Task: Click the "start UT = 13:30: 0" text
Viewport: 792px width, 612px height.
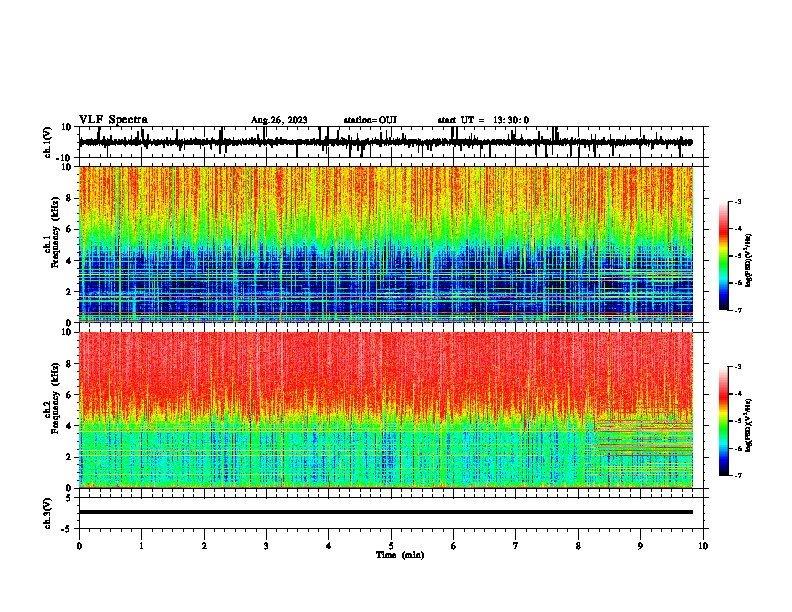Action: click(x=483, y=120)
